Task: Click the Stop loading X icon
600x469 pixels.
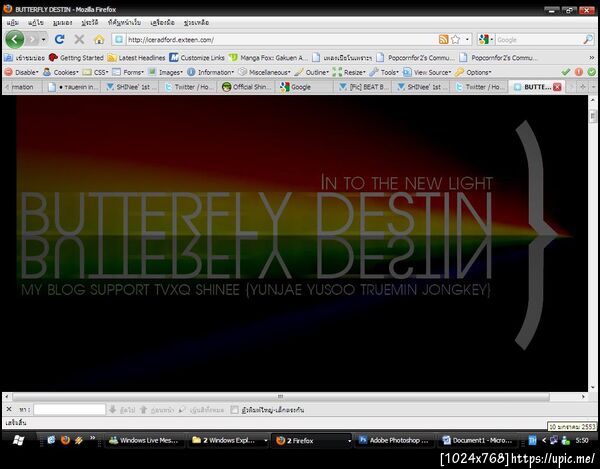Action: point(79,39)
